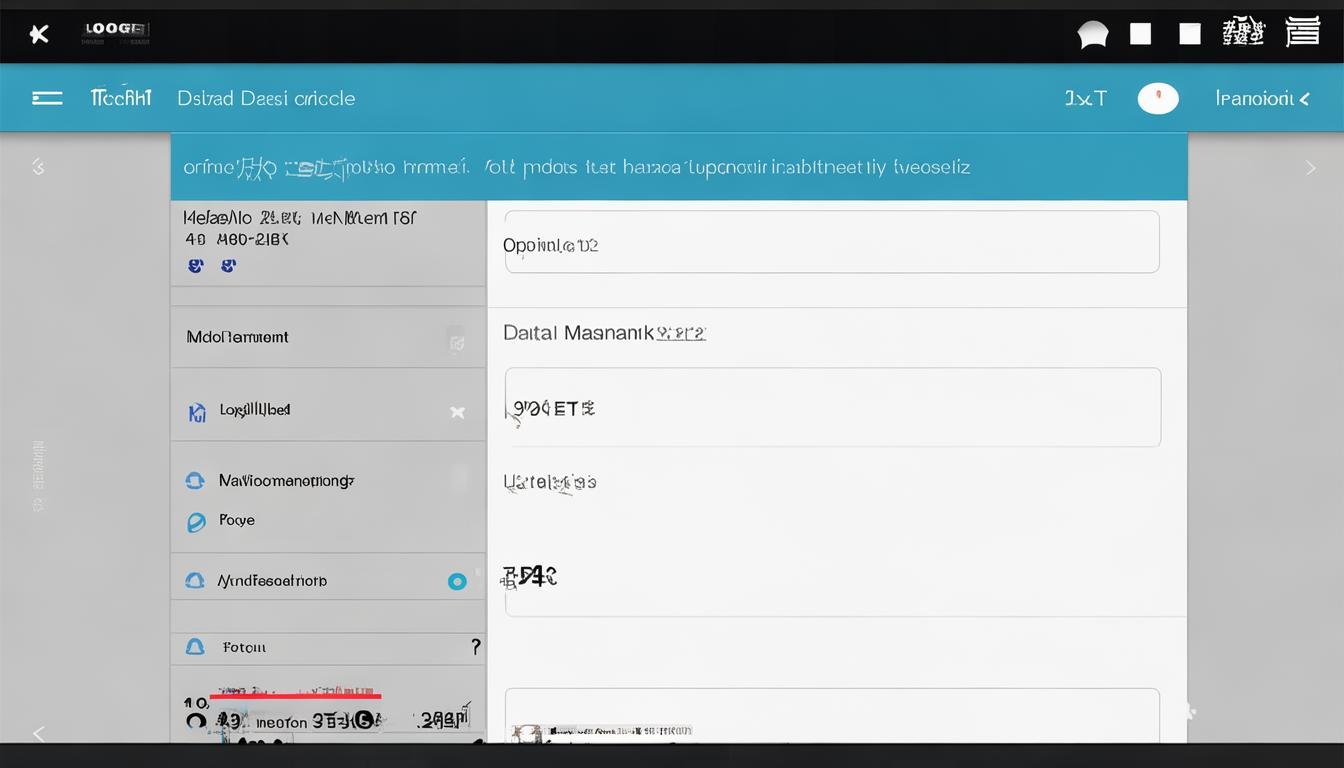The width and height of the screenshot is (1344, 768).
Task: Click the speech bubble icon in top bar
Action: point(1092,35)
